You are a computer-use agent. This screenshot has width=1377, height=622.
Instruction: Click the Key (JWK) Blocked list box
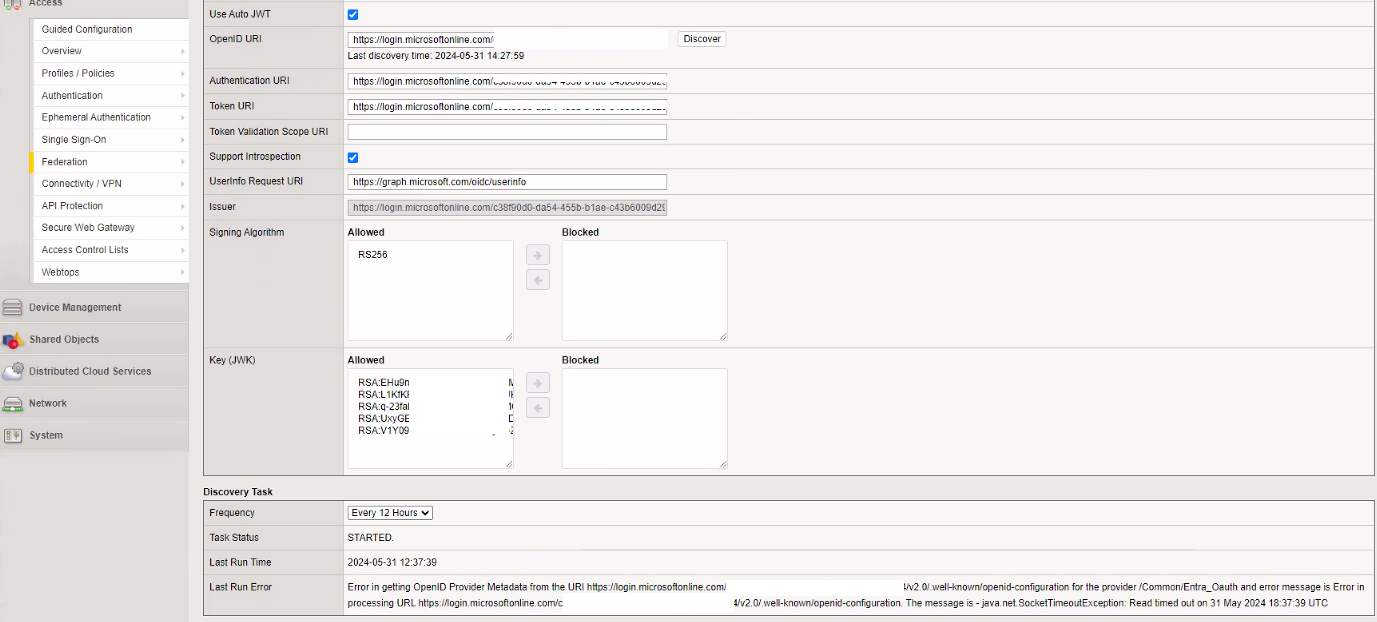point(645,418)
